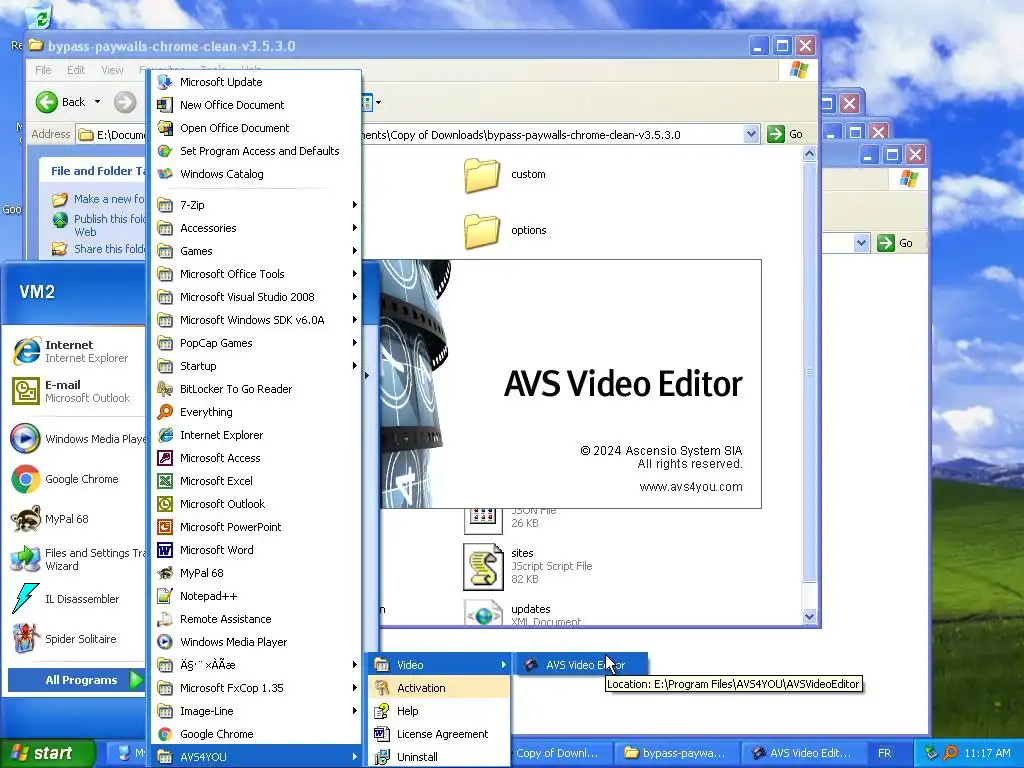1024x768 pixels.
Task: Open the File menu in Explorer
Action: [43, 70]
